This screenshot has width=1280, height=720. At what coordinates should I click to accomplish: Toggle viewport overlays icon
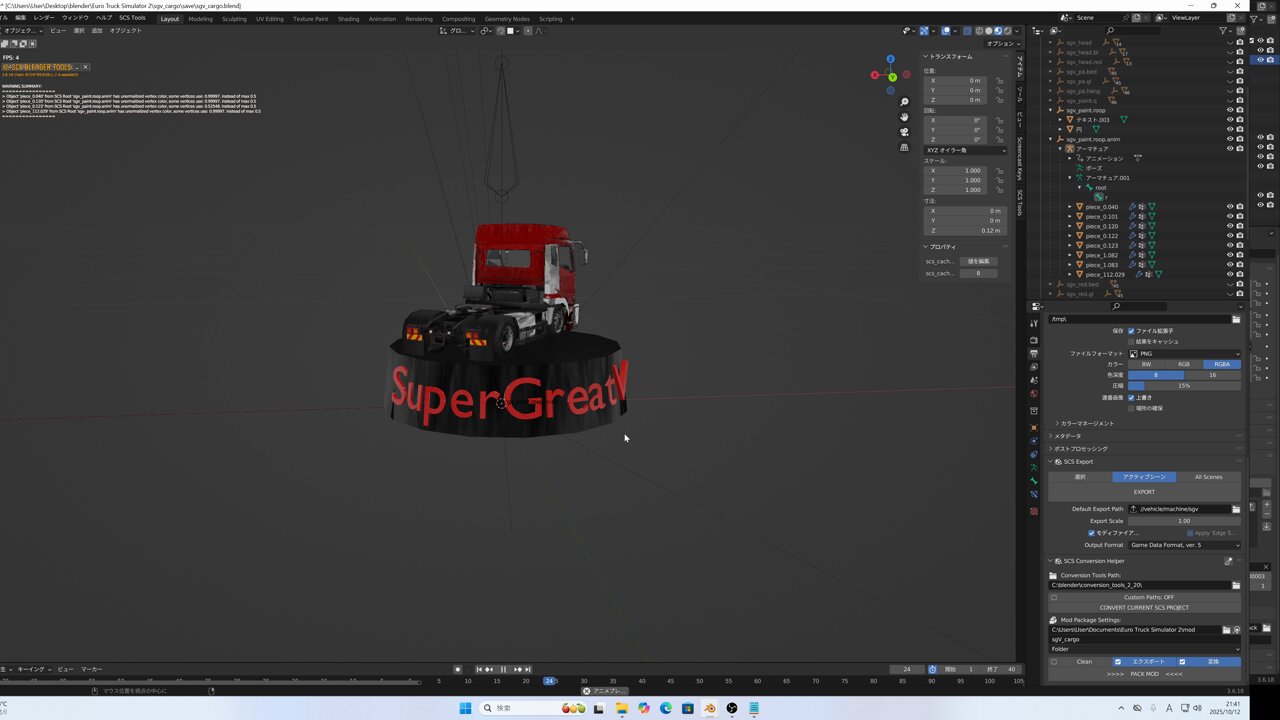946,31
